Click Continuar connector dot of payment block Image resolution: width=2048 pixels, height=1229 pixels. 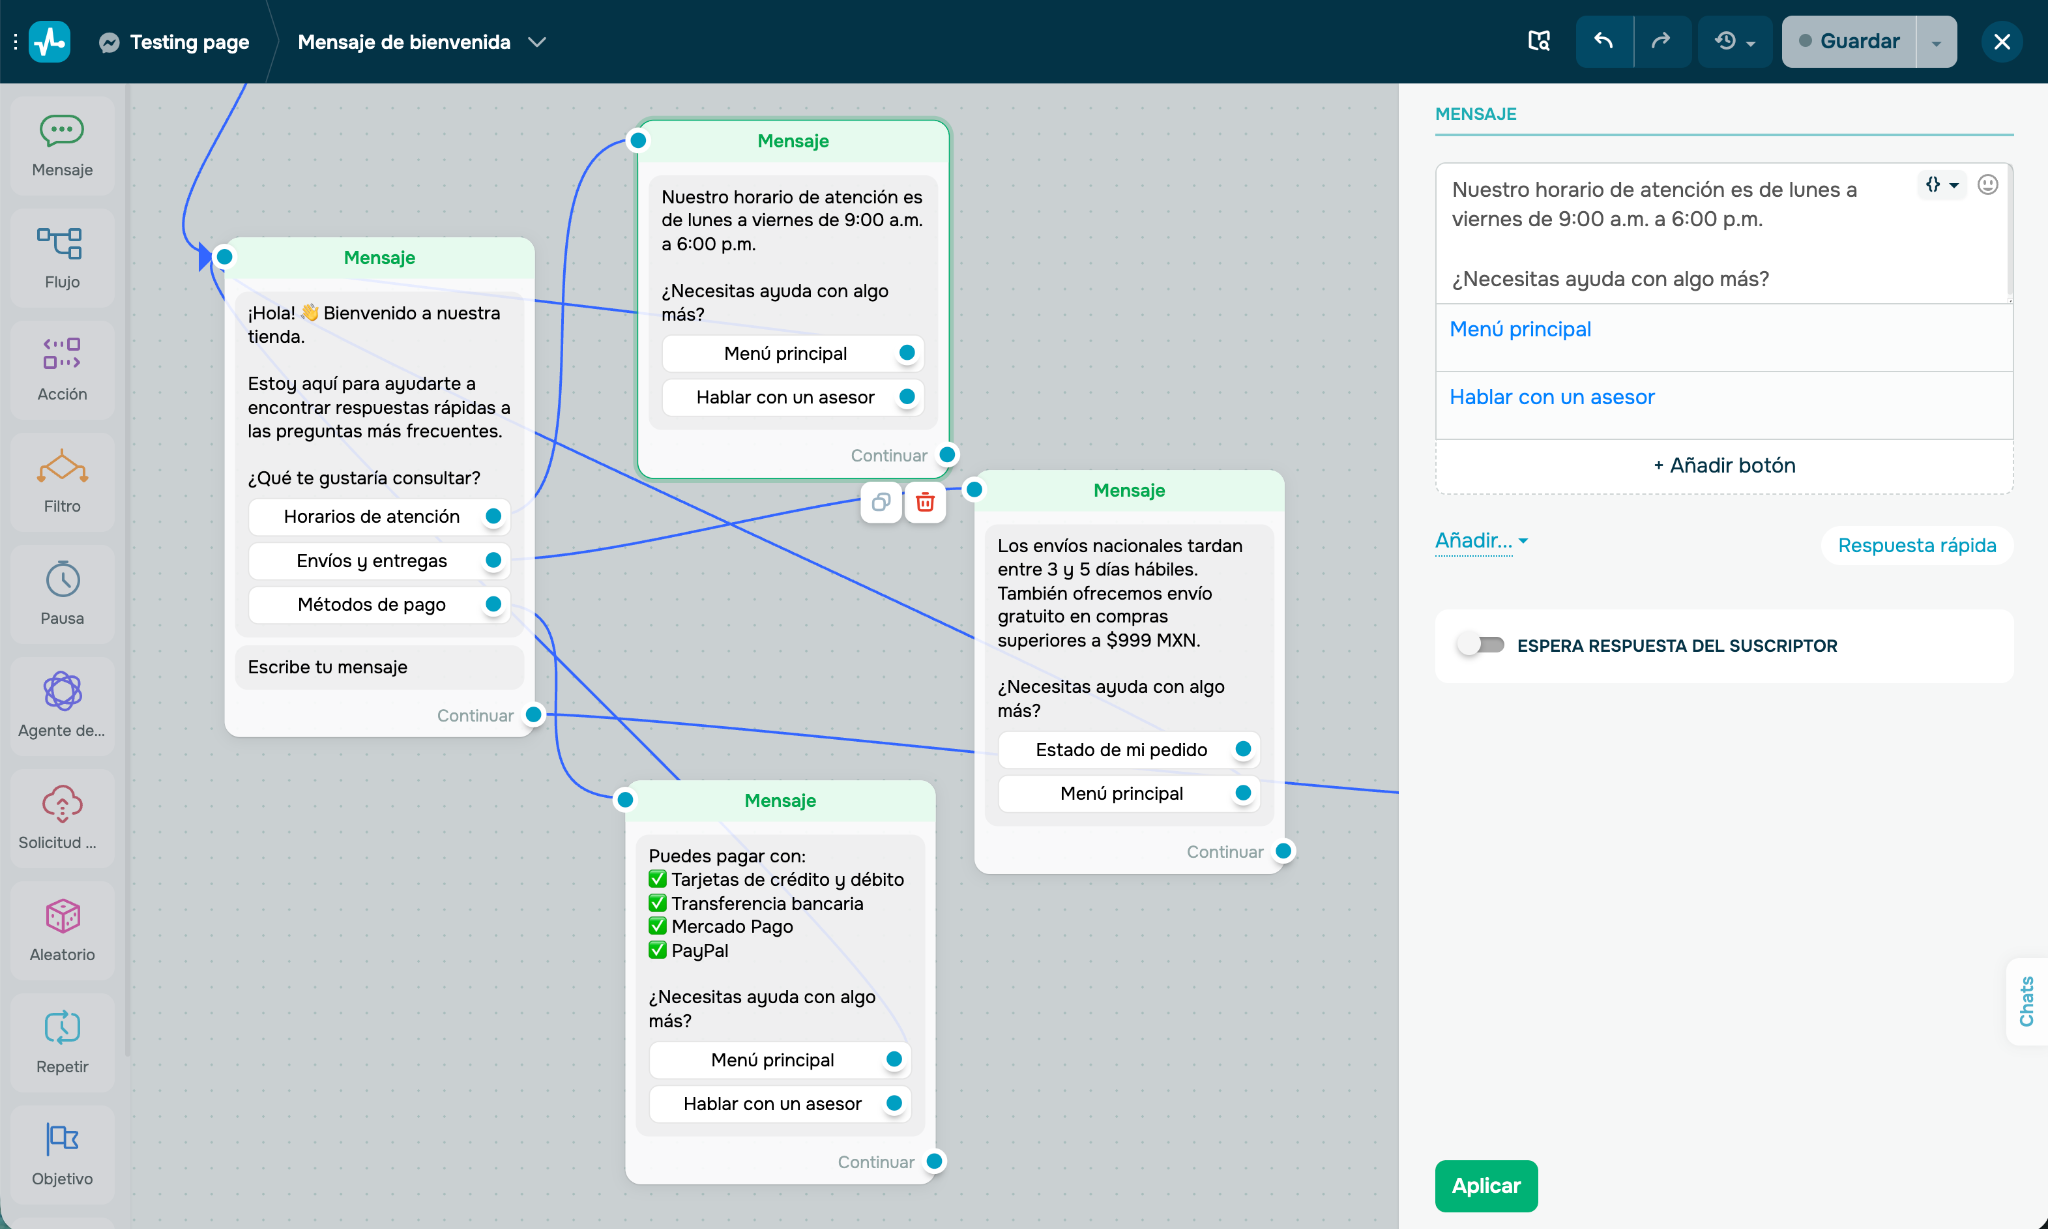935,1161
